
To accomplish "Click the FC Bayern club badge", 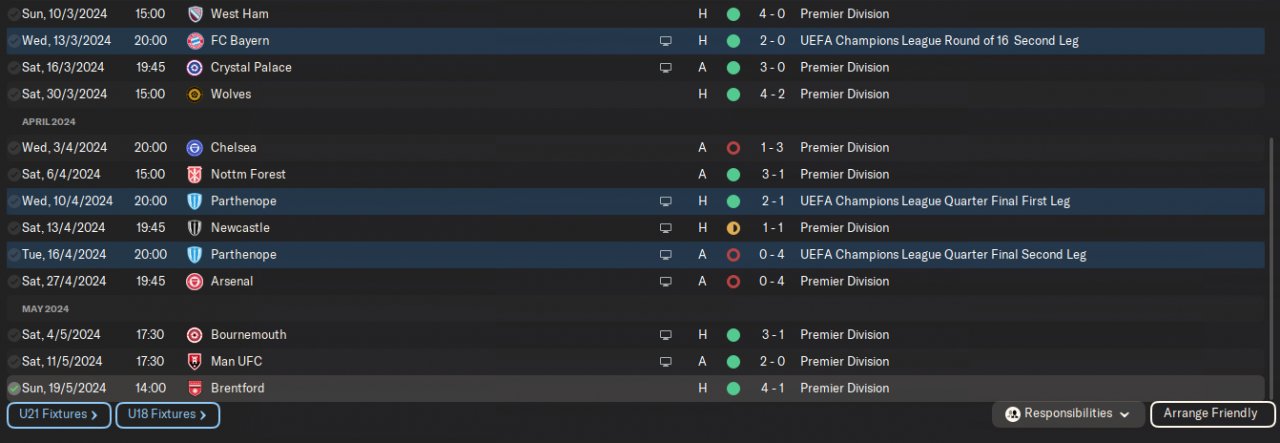I will (x=195, y=41).
